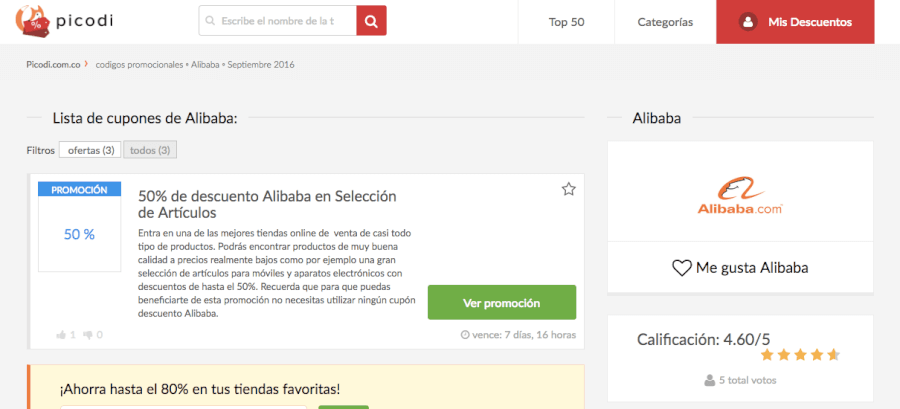Click the heart icon next to Me gusta Alibaba

[681, 268]
